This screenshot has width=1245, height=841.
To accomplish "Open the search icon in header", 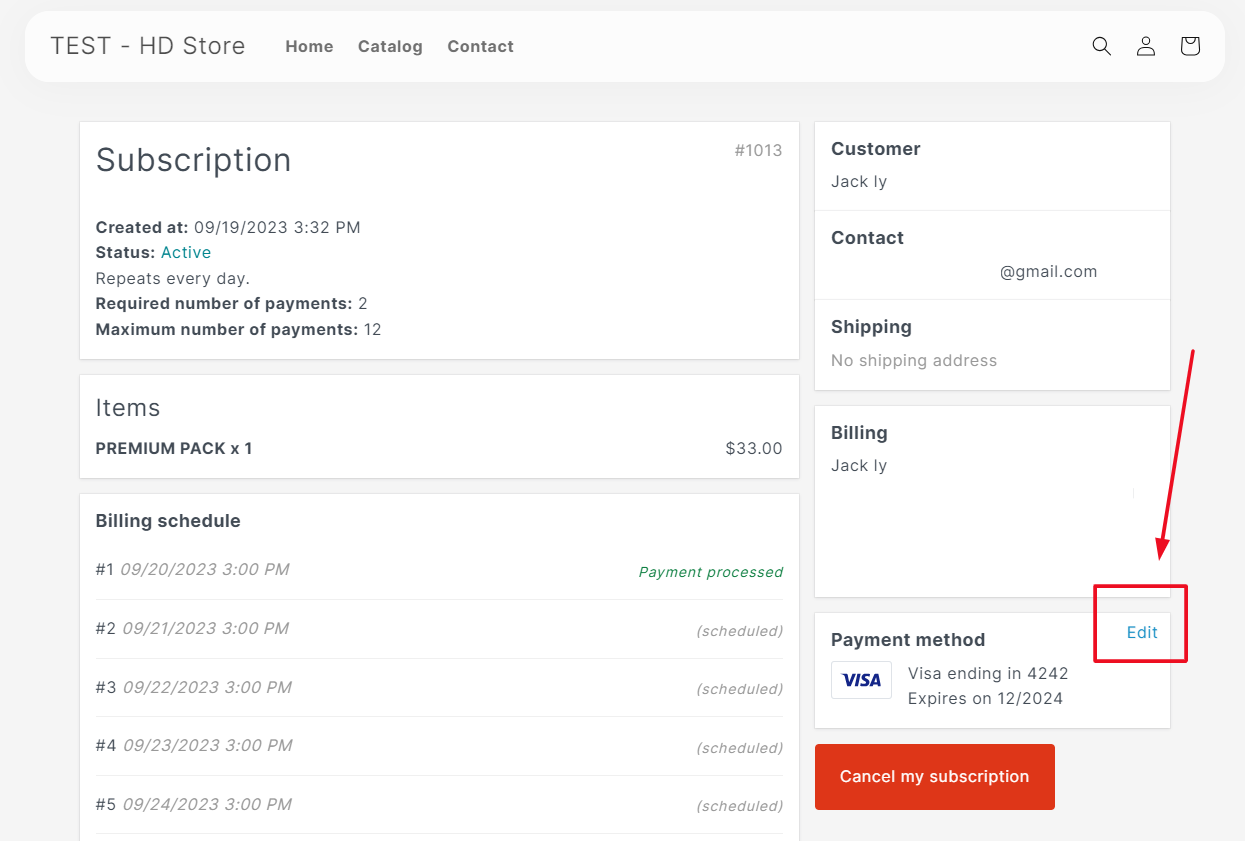I will (1101, 46).
